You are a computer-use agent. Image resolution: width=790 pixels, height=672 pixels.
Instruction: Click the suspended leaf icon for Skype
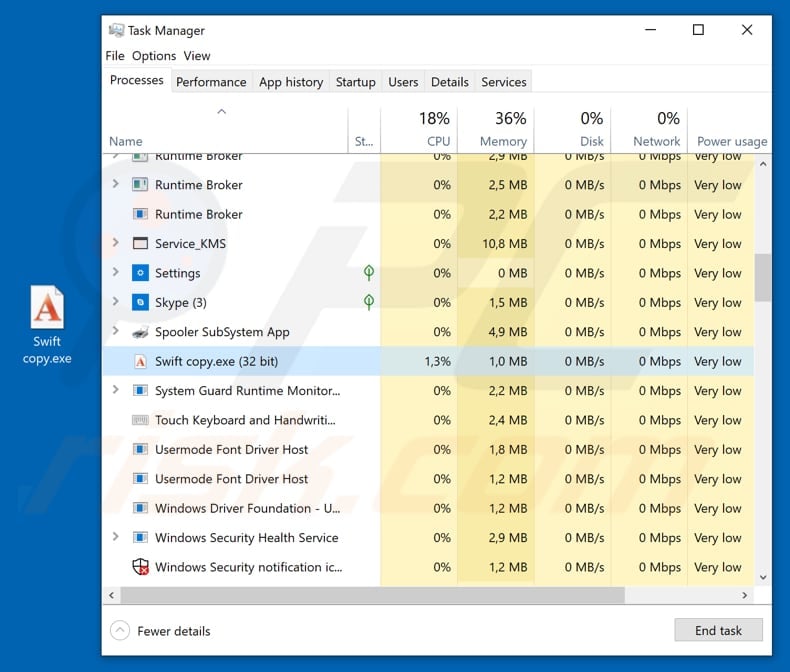(369, 302)
